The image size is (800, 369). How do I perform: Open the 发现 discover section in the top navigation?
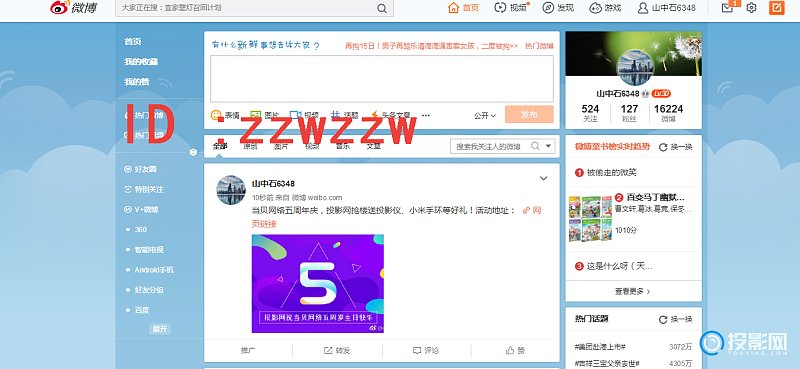(x=558, y=8)
